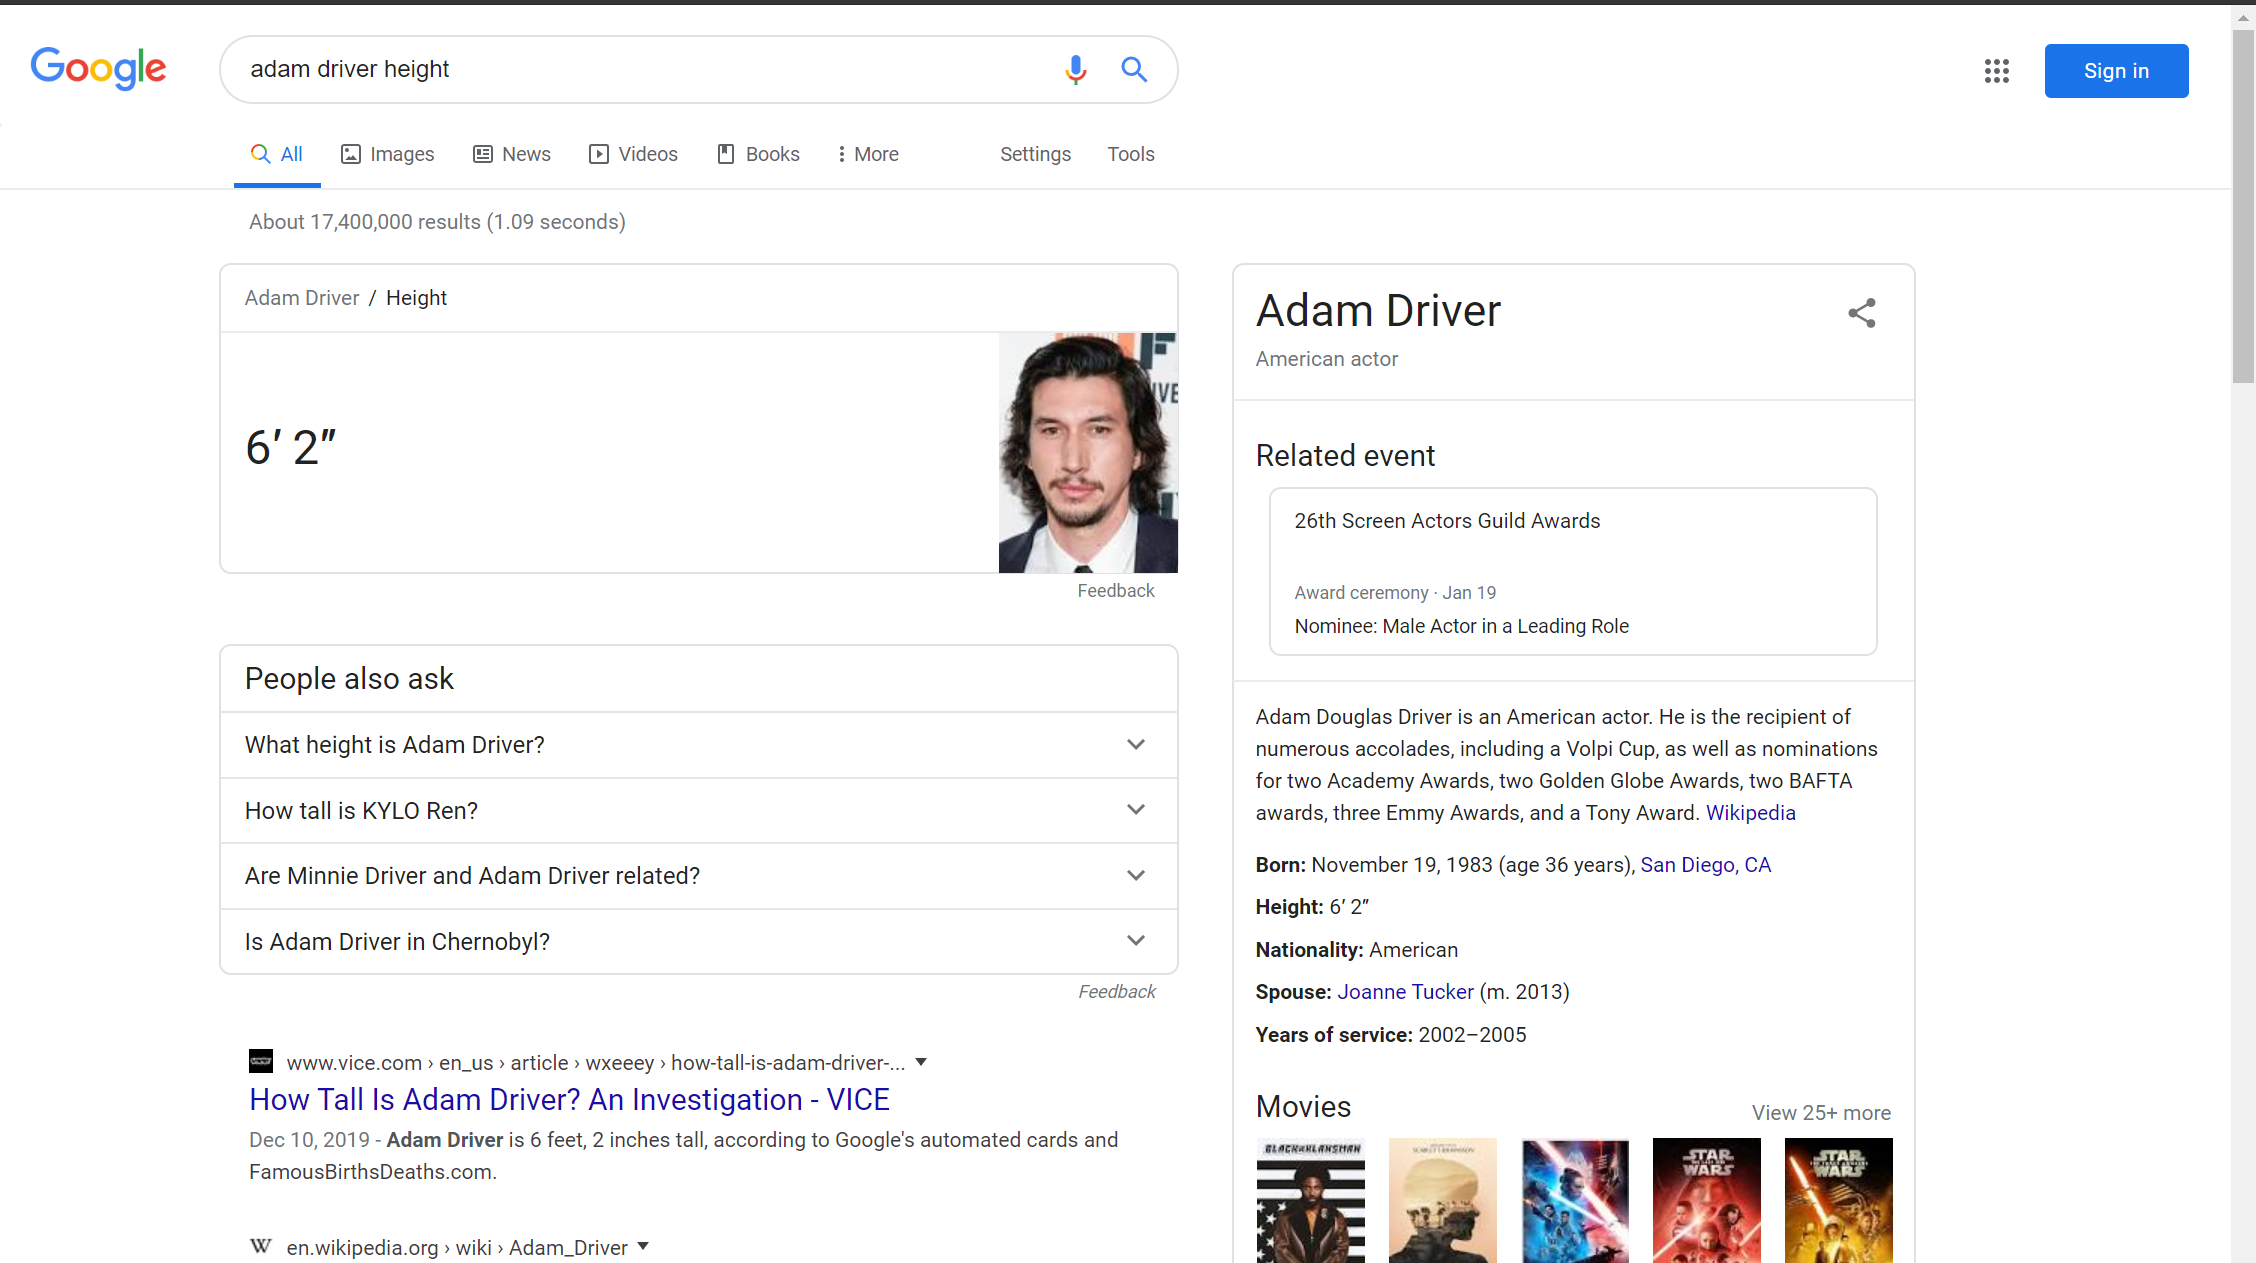The image size is (2256, 1263).
Task: Open 'How Tall Is Adam Driver? An Investigation - VICE'
Action: [x=569, y=1099]
